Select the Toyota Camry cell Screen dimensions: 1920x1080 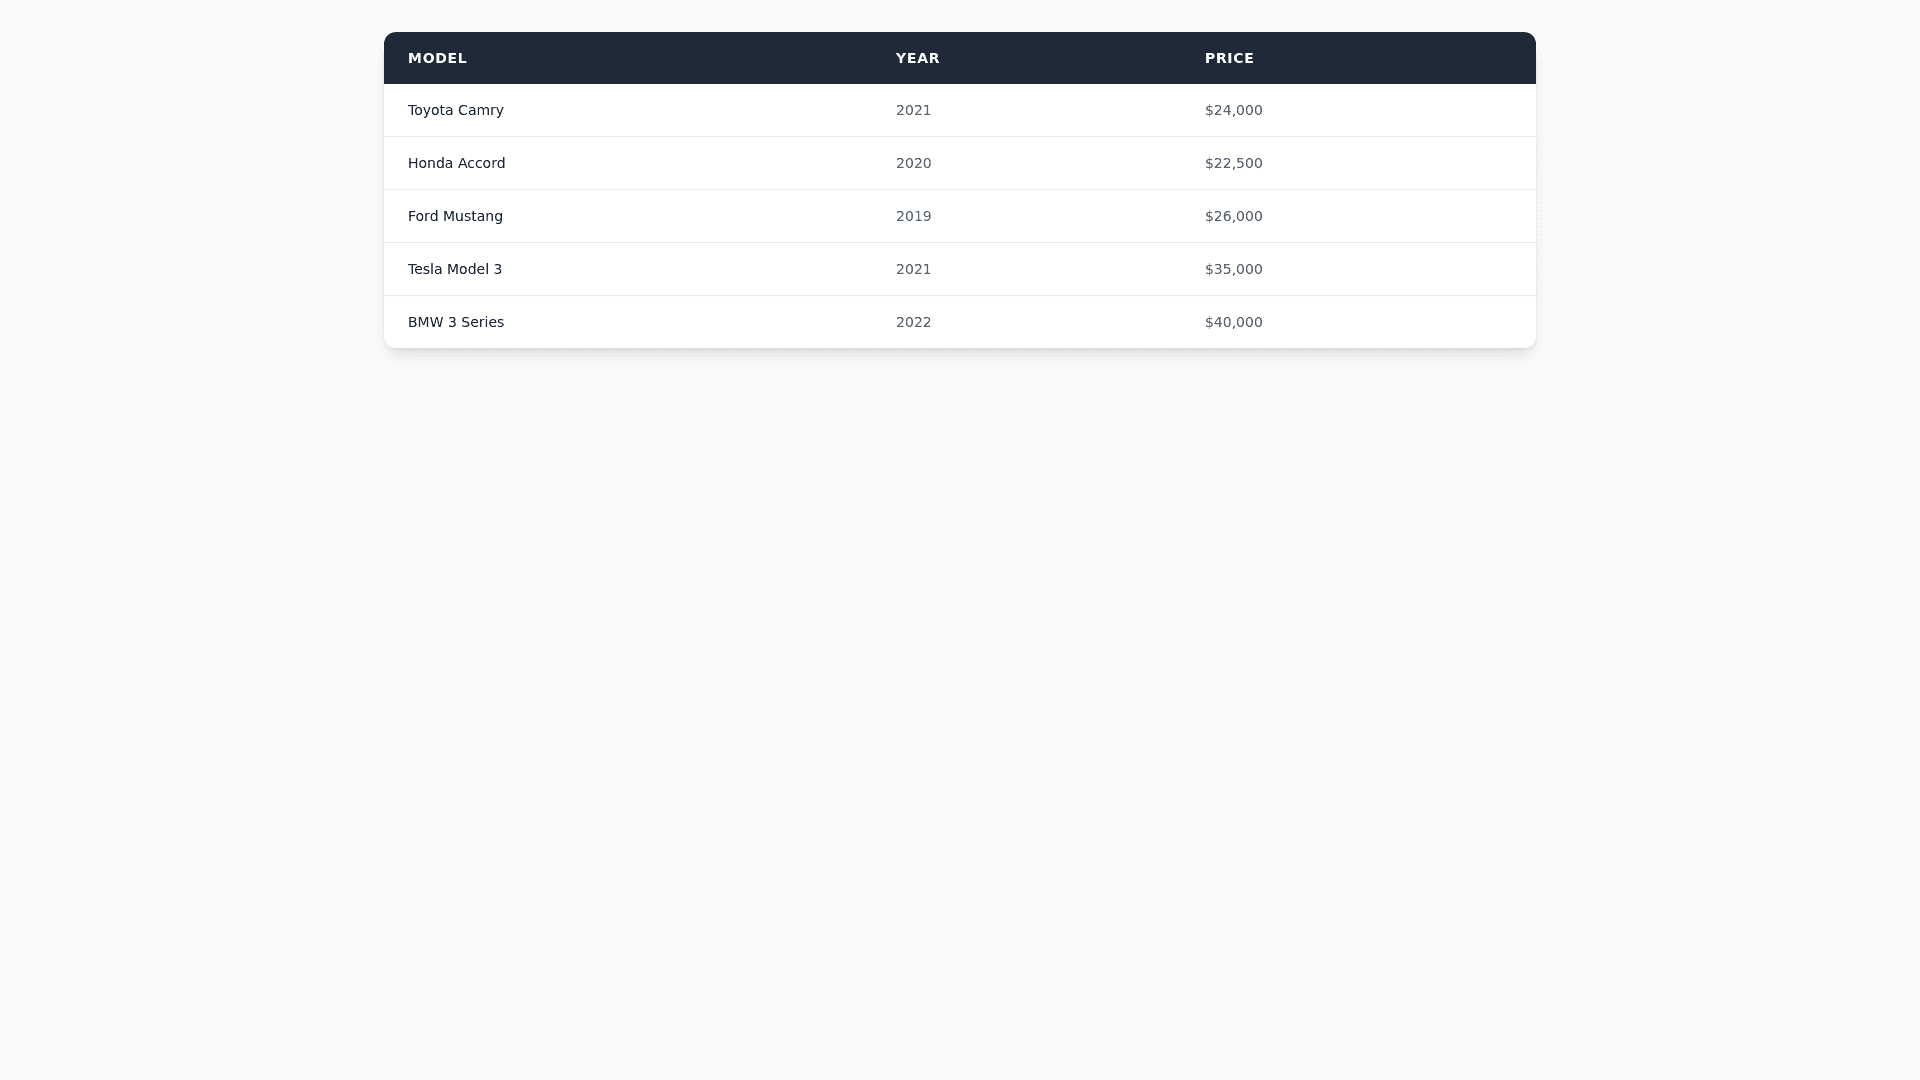(456, 110)
